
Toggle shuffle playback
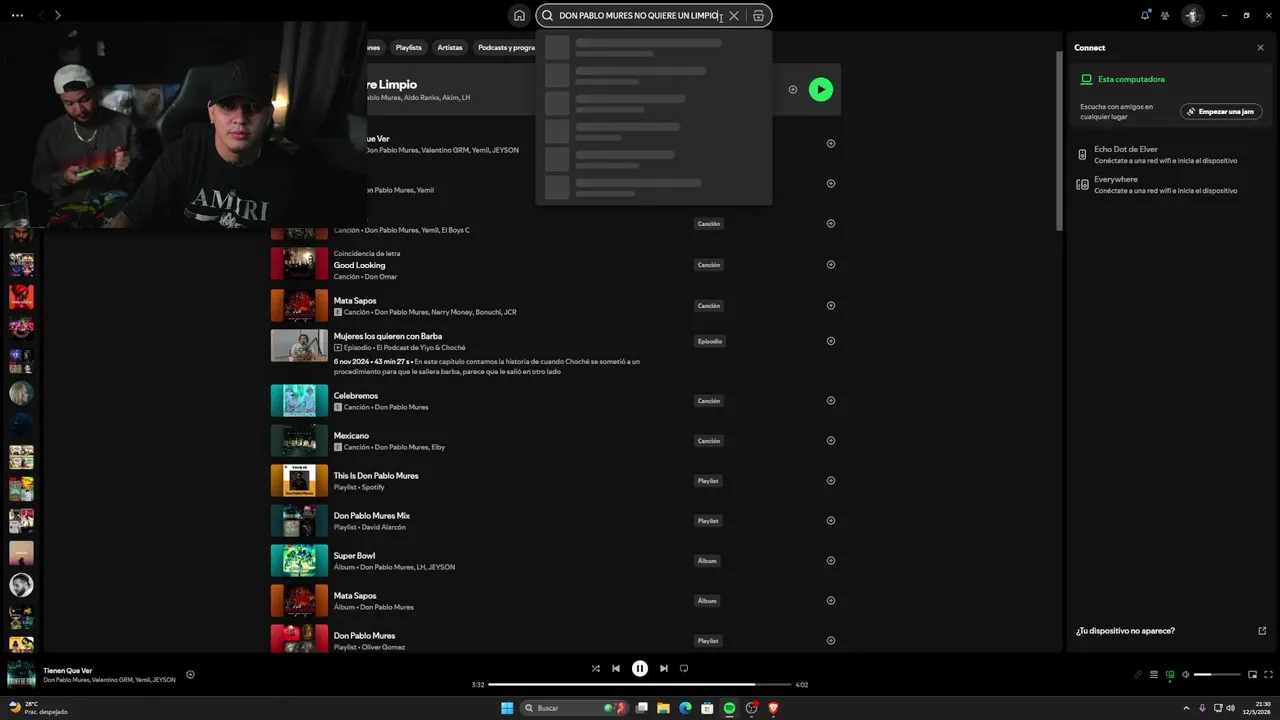[x=596, y=668]
